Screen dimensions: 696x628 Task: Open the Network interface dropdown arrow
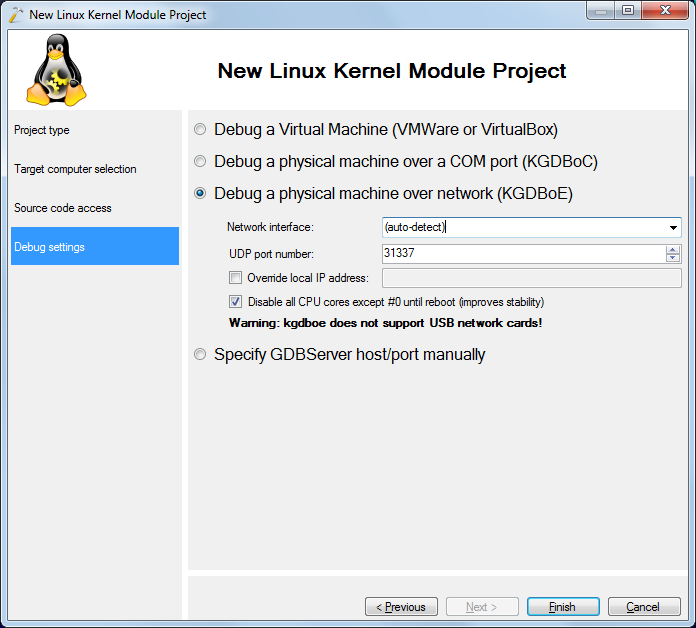pos(673,228)
